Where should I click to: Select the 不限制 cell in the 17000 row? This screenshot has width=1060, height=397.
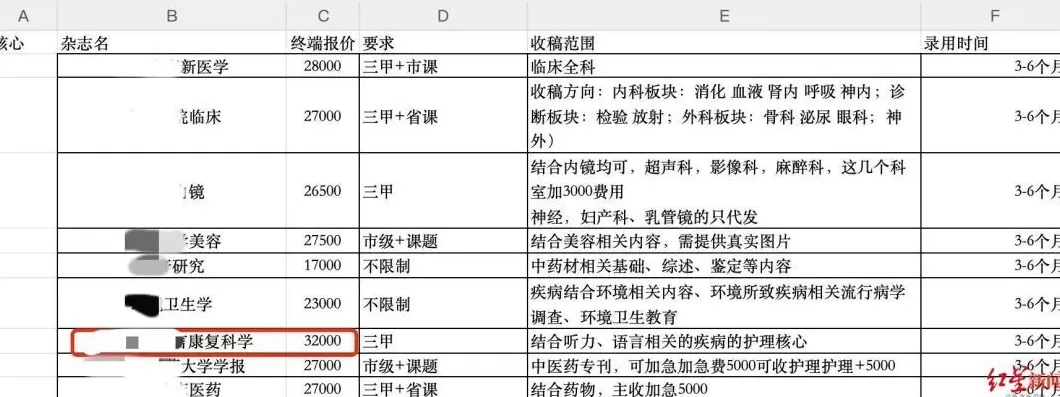[443, 266]
